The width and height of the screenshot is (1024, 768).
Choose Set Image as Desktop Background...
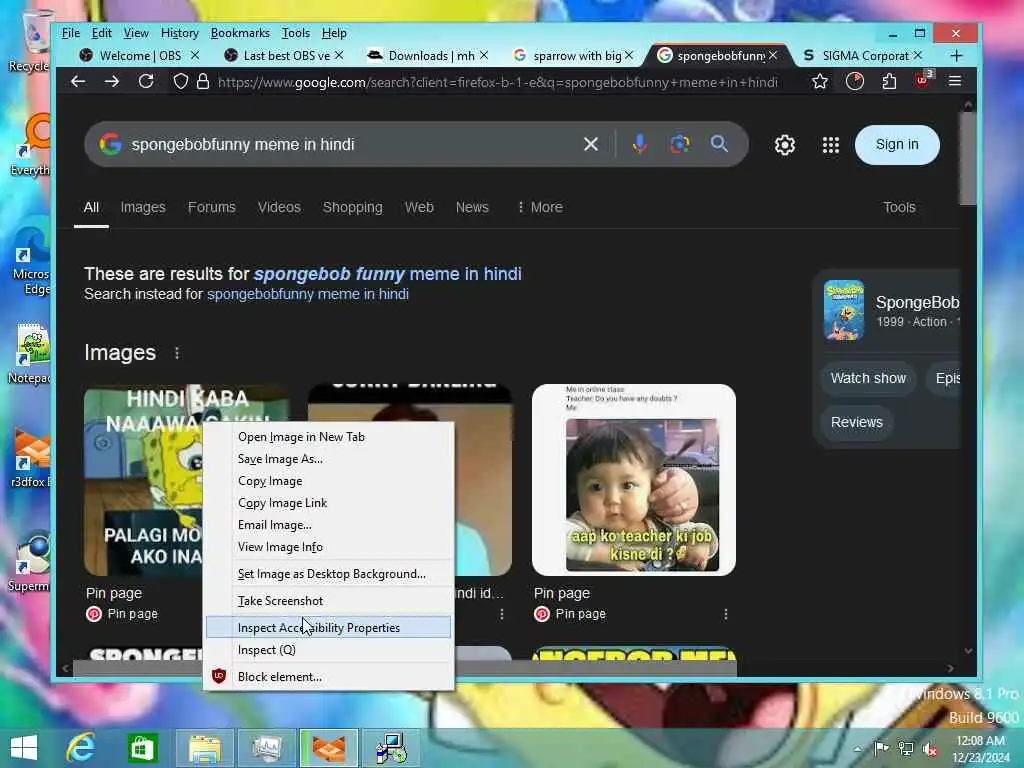click(328, 574)
